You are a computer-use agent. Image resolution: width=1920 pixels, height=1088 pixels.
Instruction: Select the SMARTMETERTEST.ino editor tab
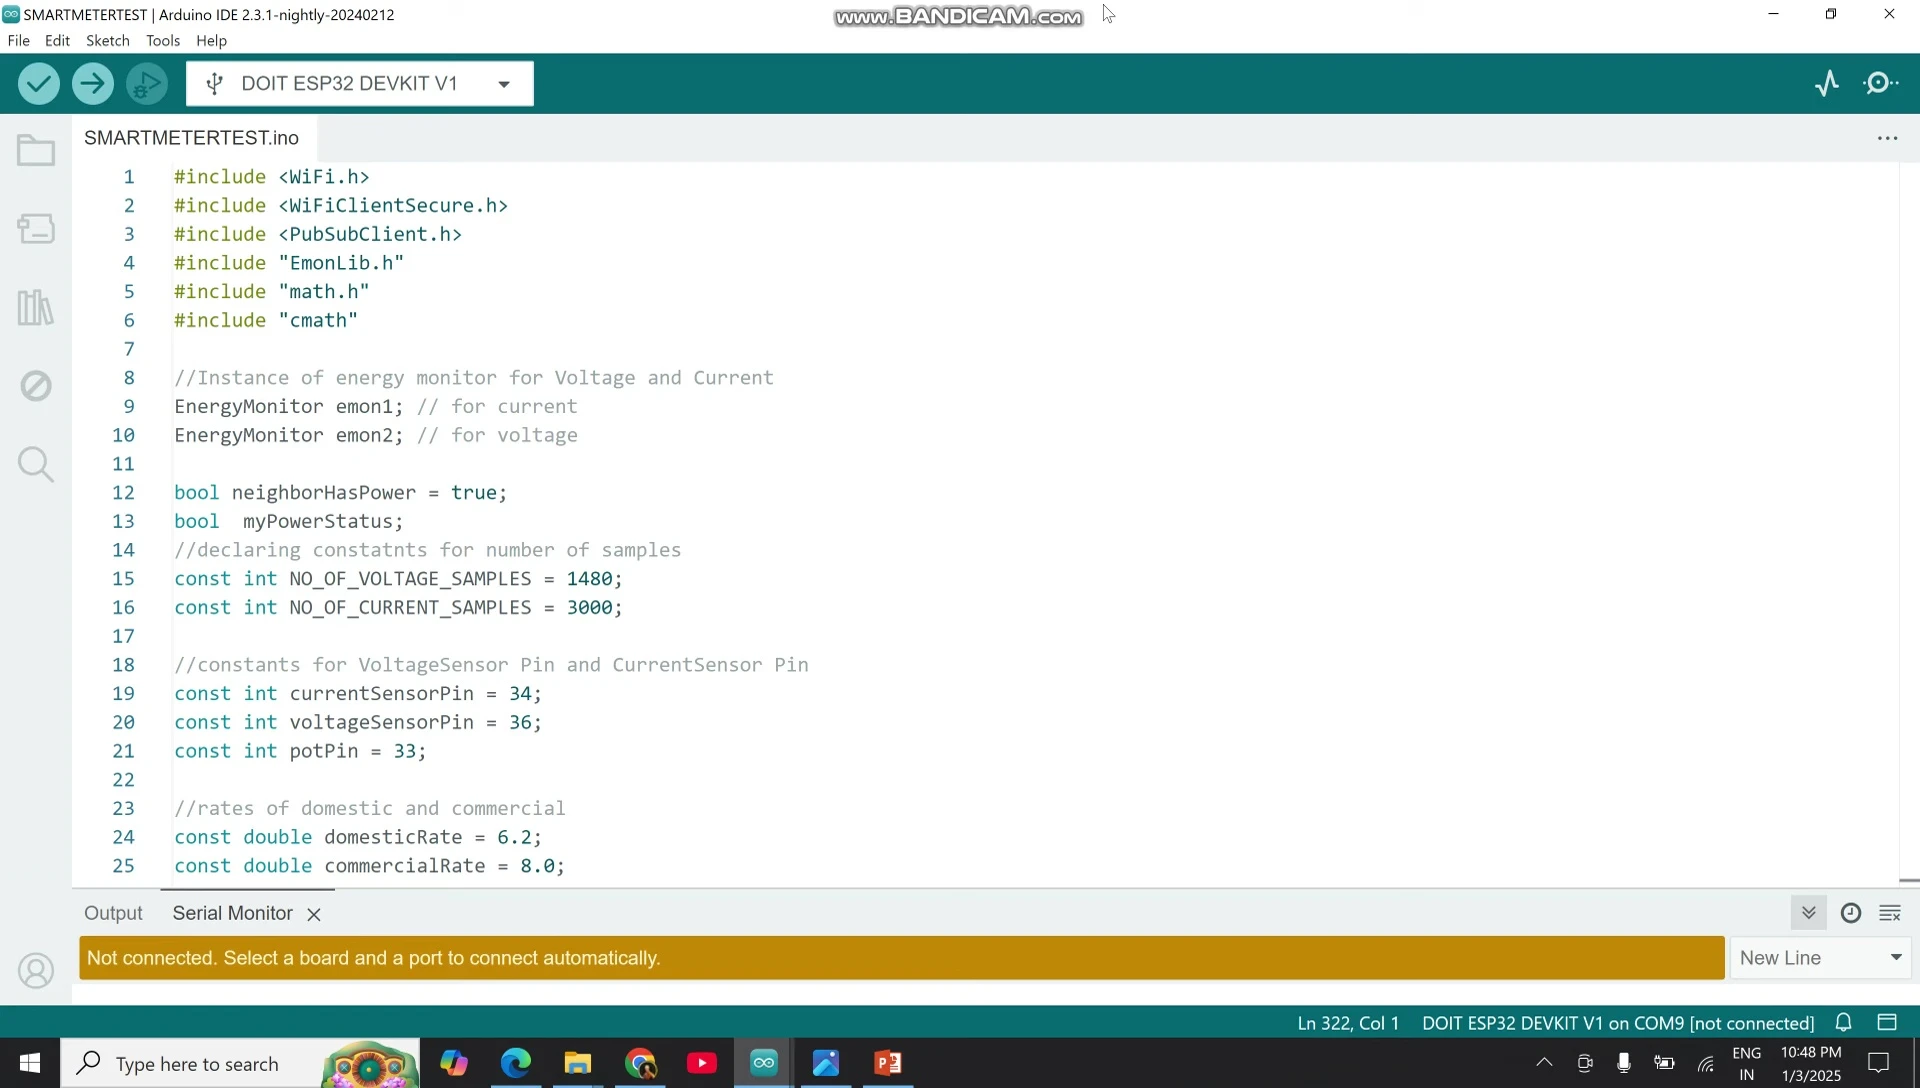[x=192, y=138]
